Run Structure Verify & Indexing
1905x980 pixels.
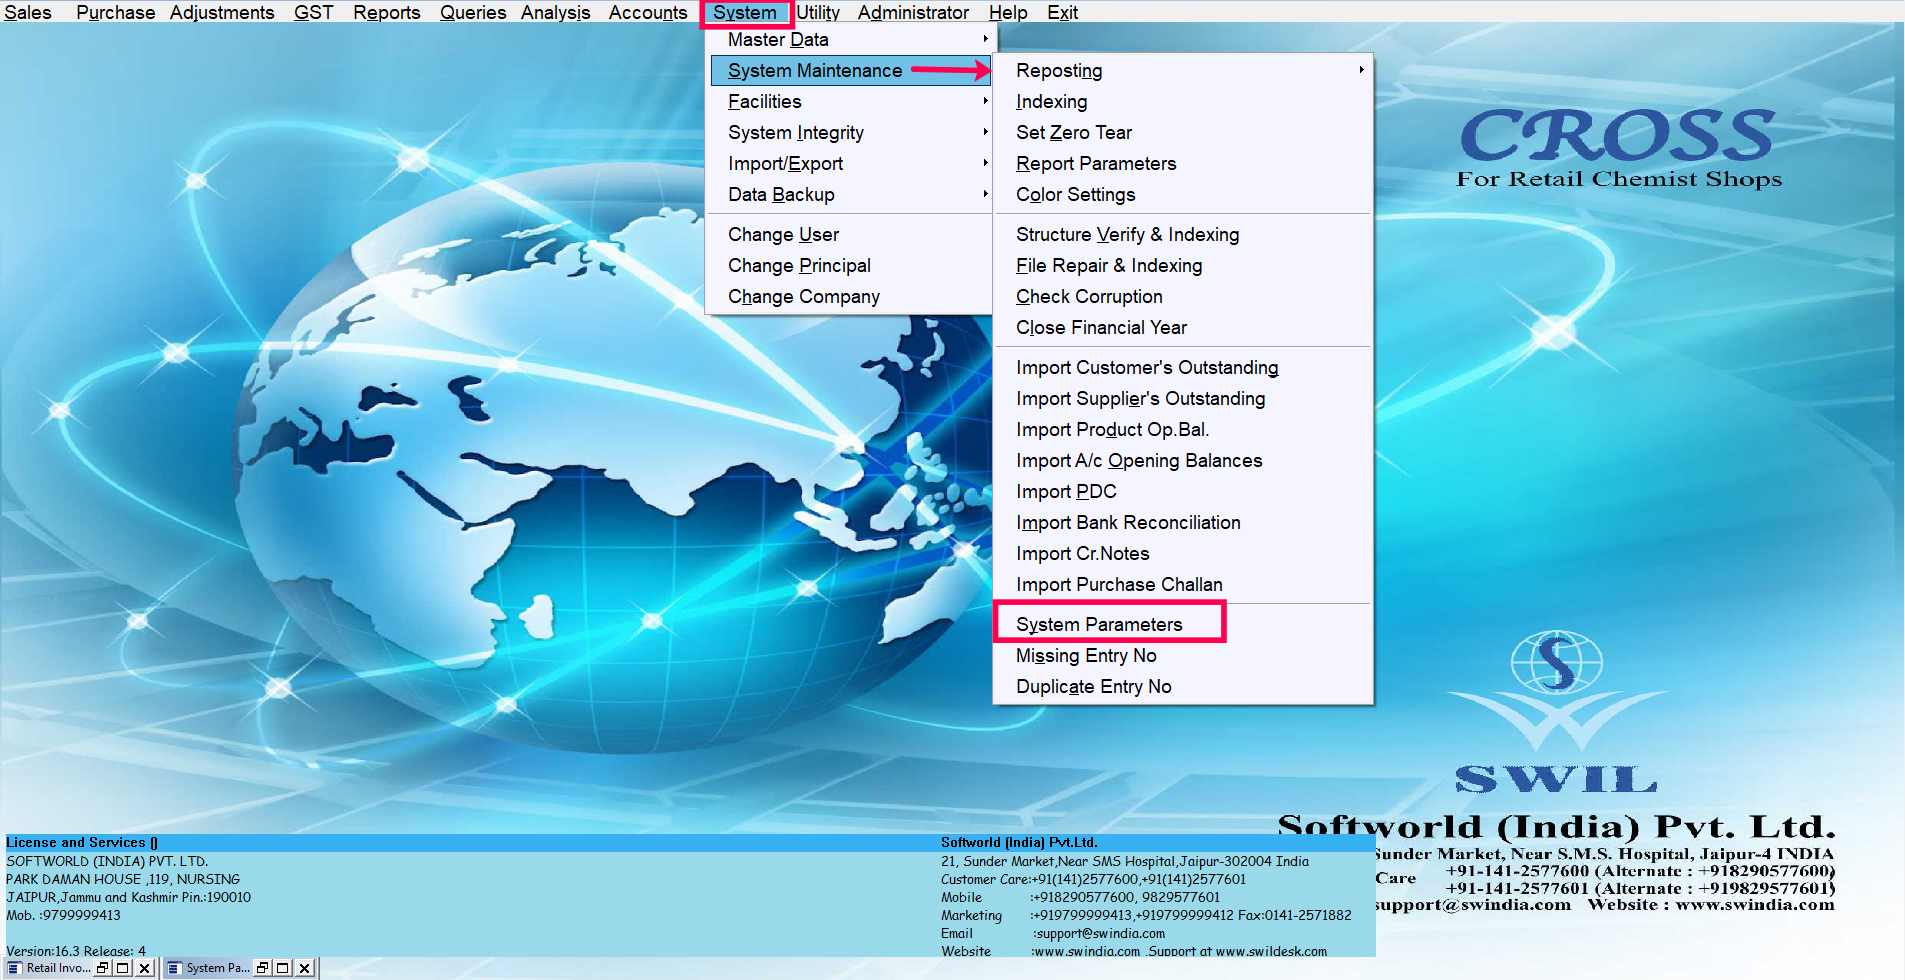click(x=1182, y=234)
